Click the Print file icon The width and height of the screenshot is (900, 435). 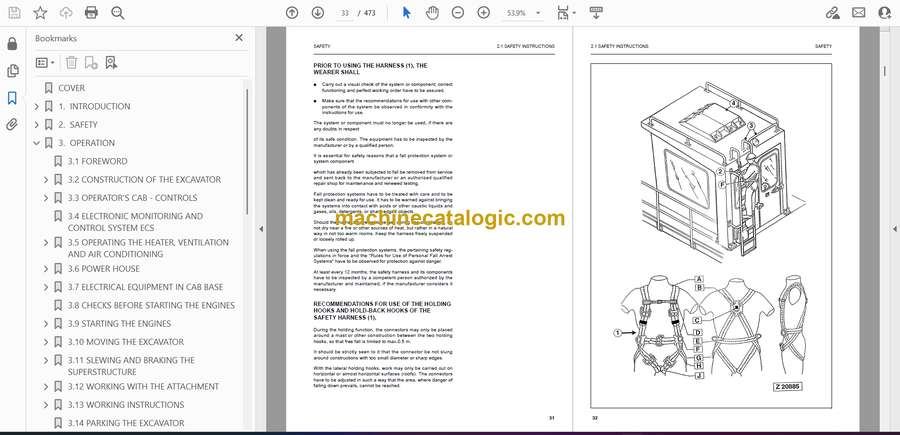(x=92, y=13)
